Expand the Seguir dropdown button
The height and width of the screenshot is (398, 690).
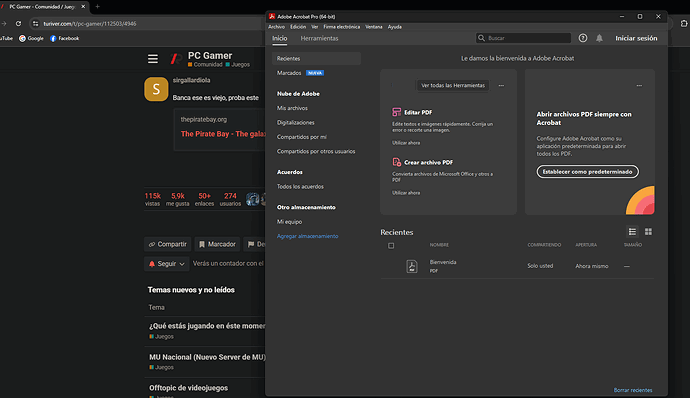[166, 264]
